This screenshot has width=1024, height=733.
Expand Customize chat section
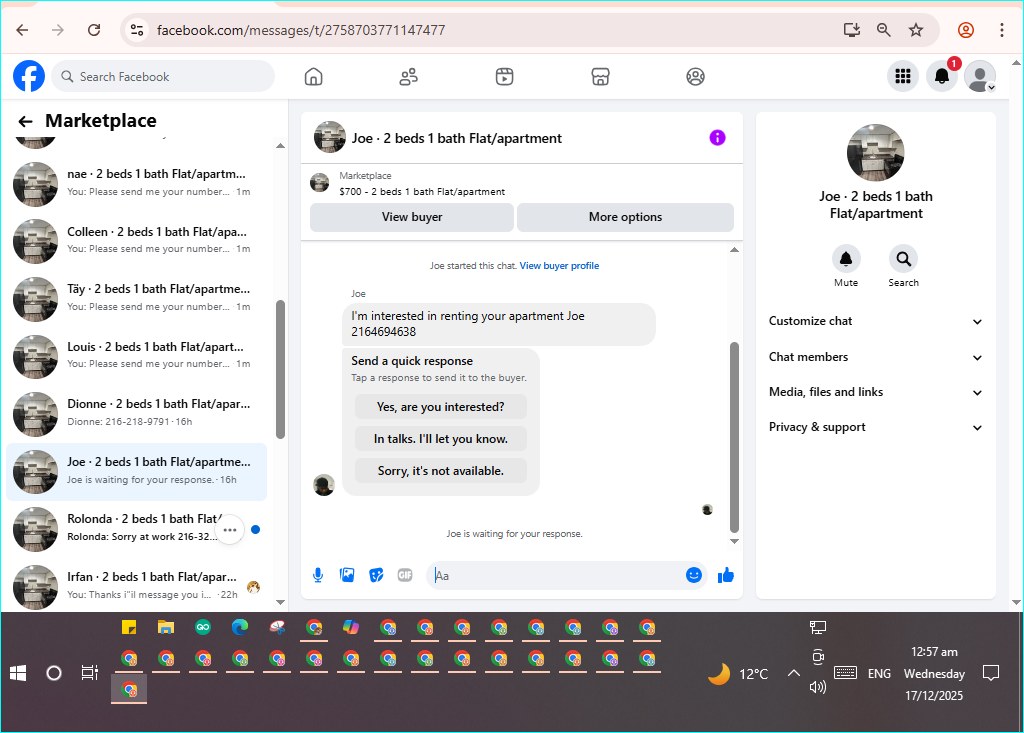pyautogui.click(x=876, y=321)
